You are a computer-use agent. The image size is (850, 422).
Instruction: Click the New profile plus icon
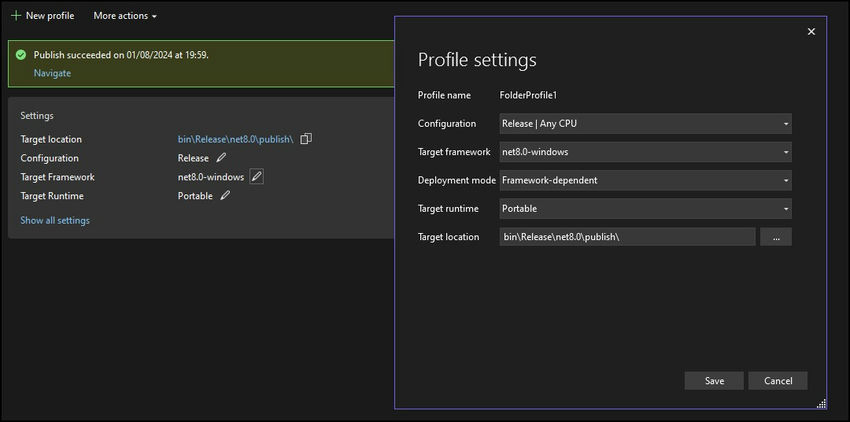16,16
